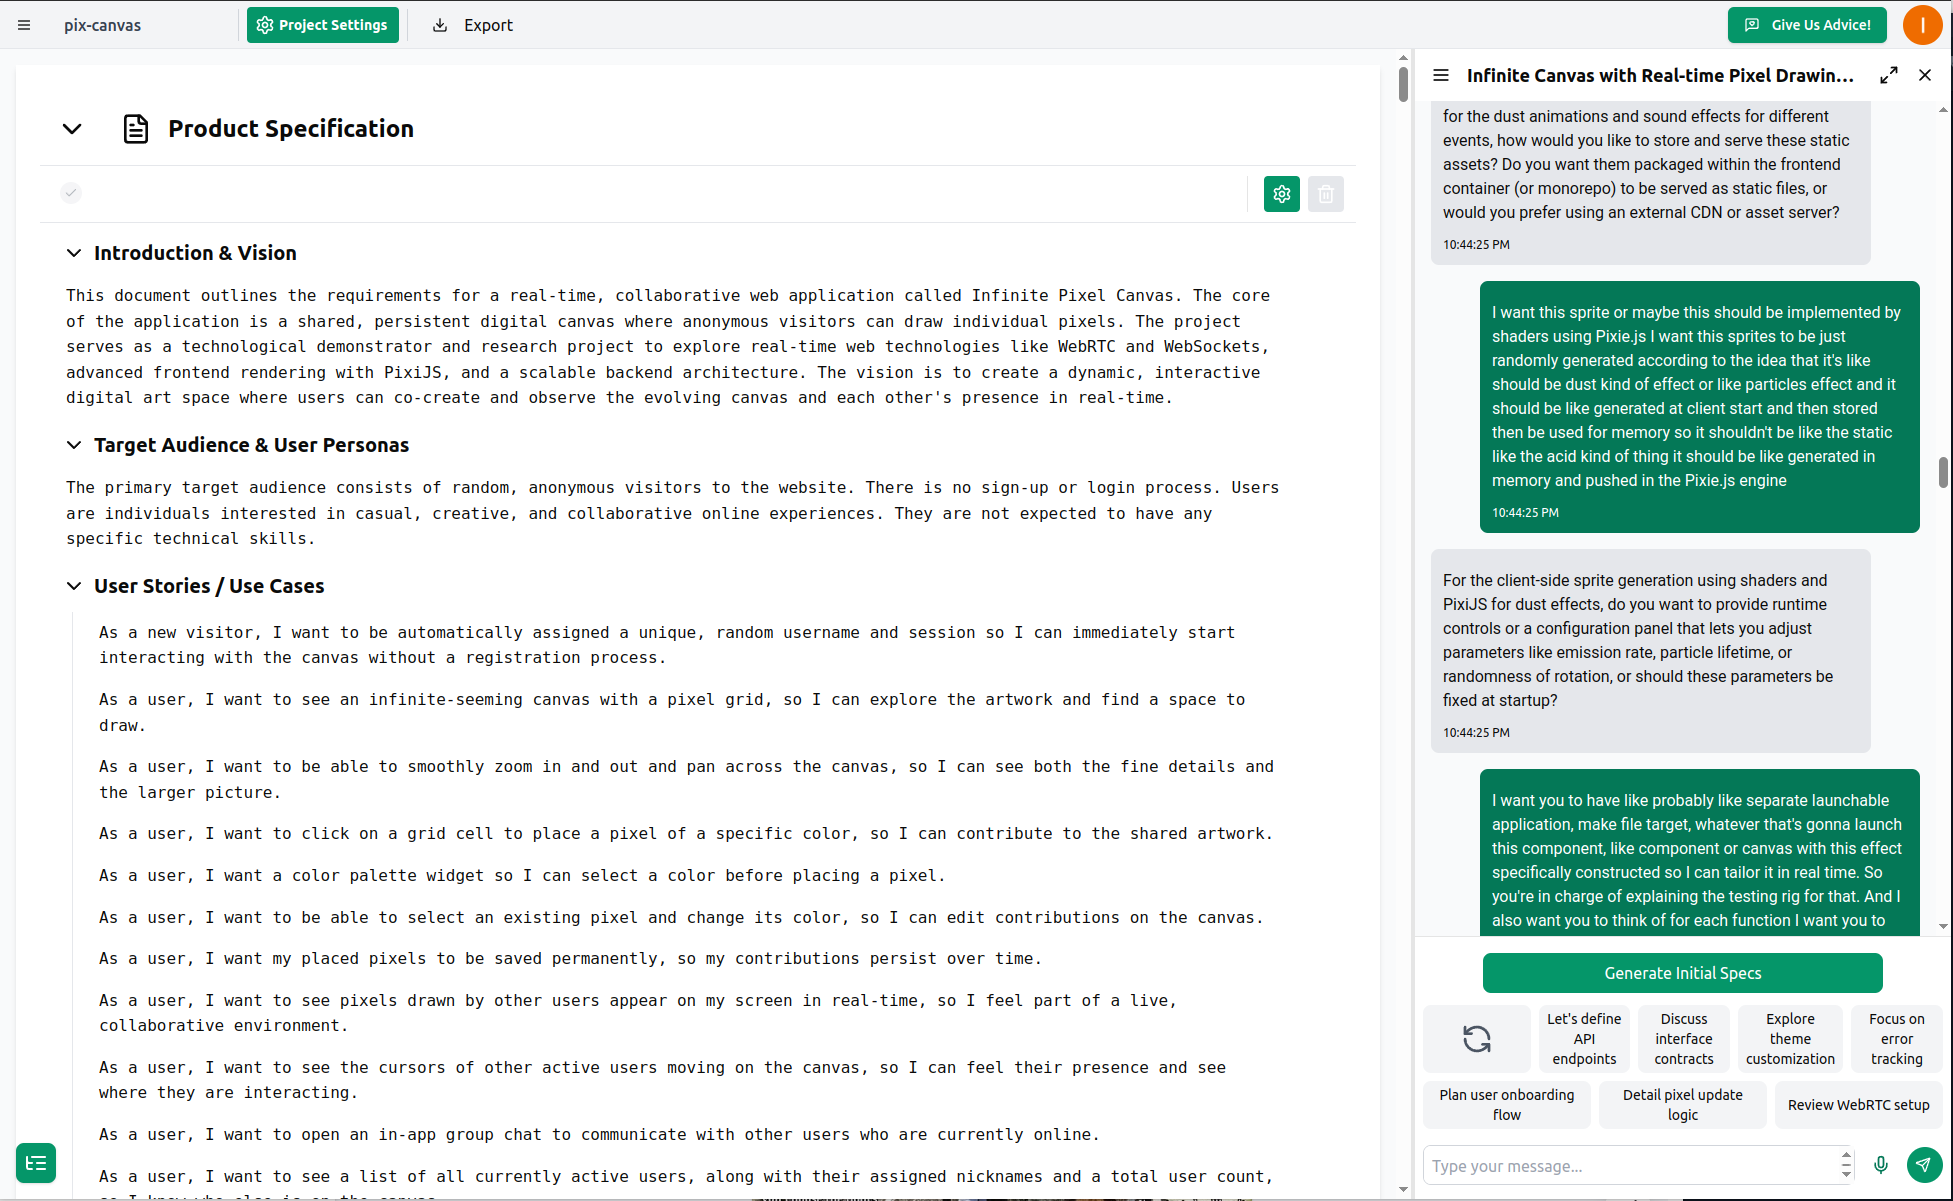Open Project Settings
1953x1201 pixels.
tap(322, 25)
